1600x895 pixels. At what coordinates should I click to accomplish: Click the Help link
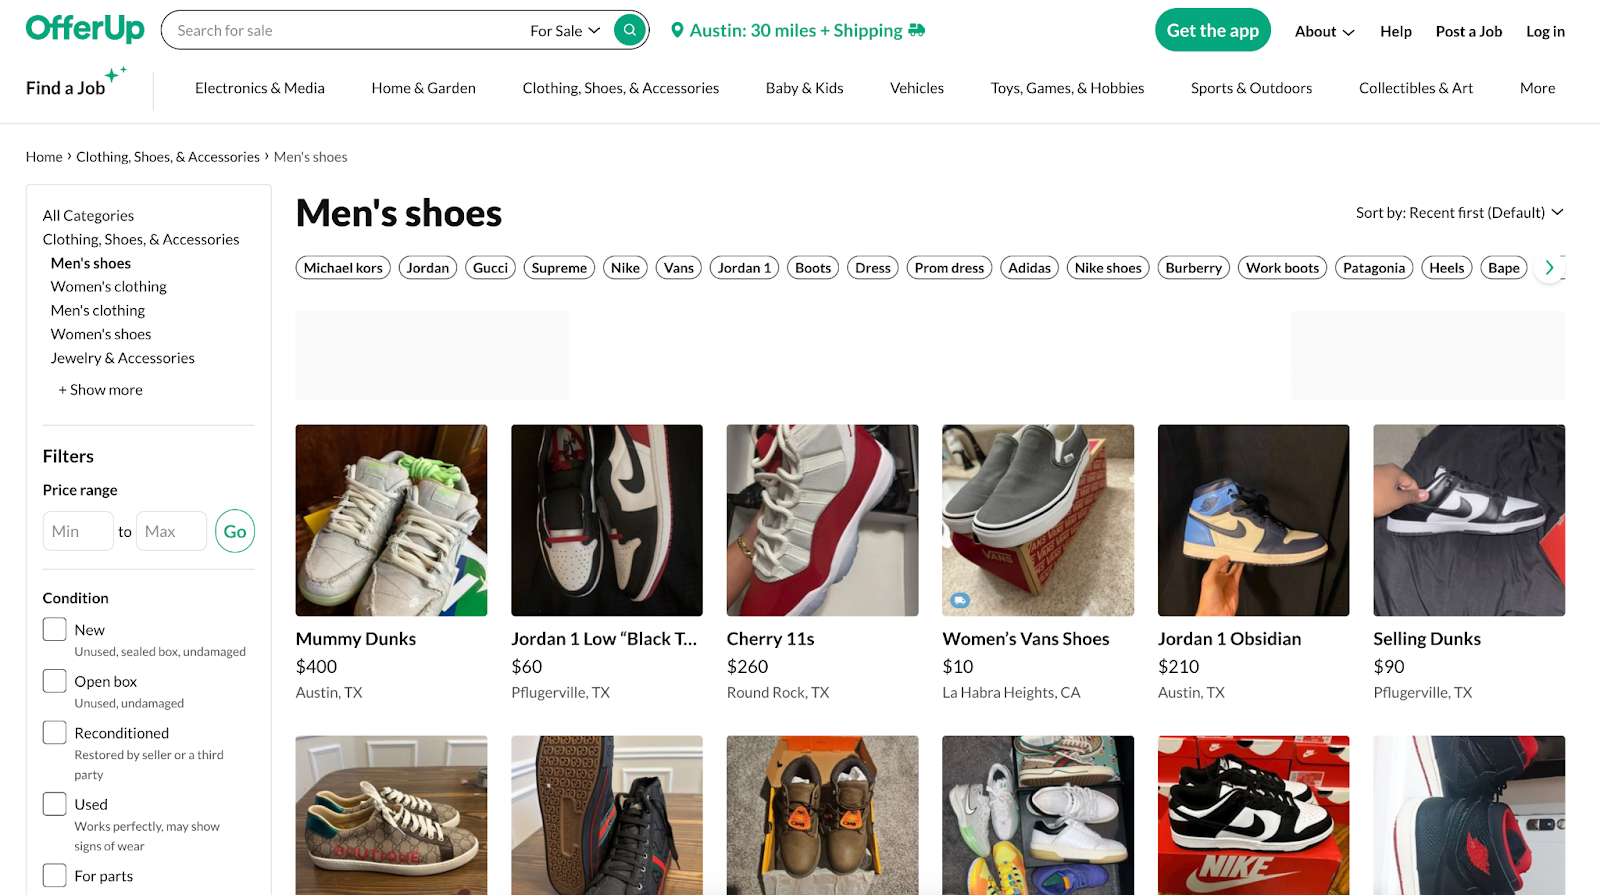click(x=1395, y=31)
